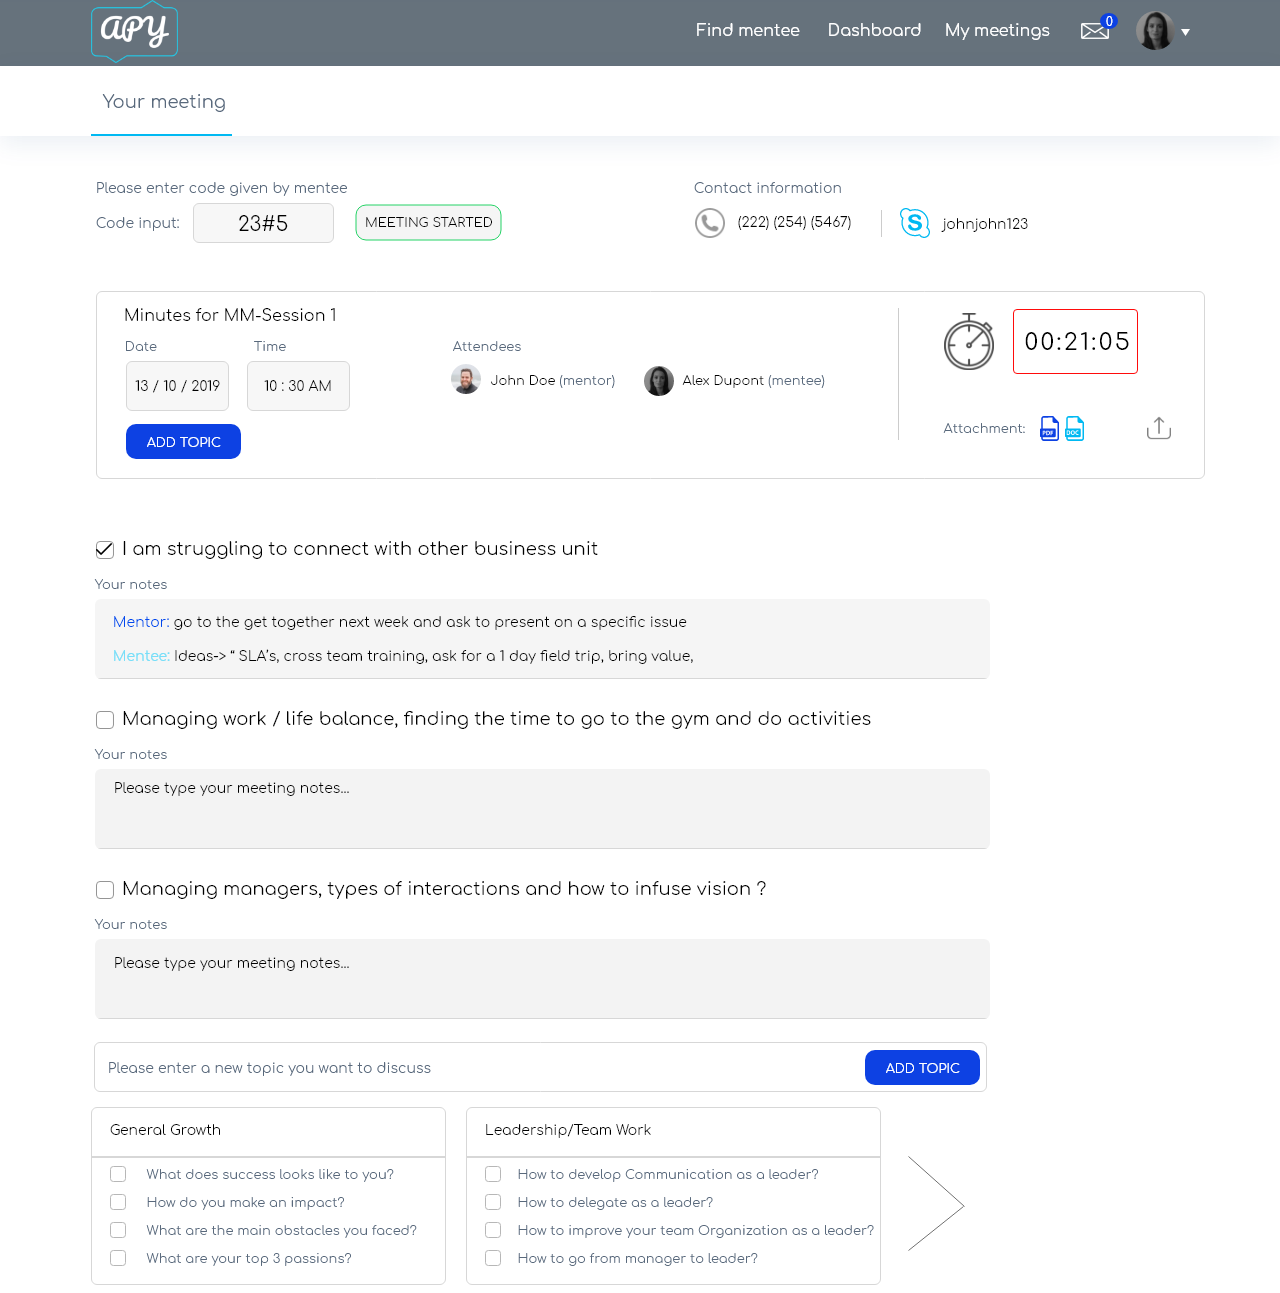Click the upload attachment icon
Viewport: 1280px width, 1293px height.
(x=1158, y=428)
